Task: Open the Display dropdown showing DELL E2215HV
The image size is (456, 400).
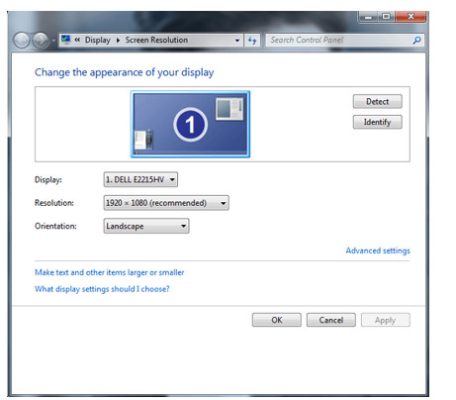Action: tap(140, 180)
